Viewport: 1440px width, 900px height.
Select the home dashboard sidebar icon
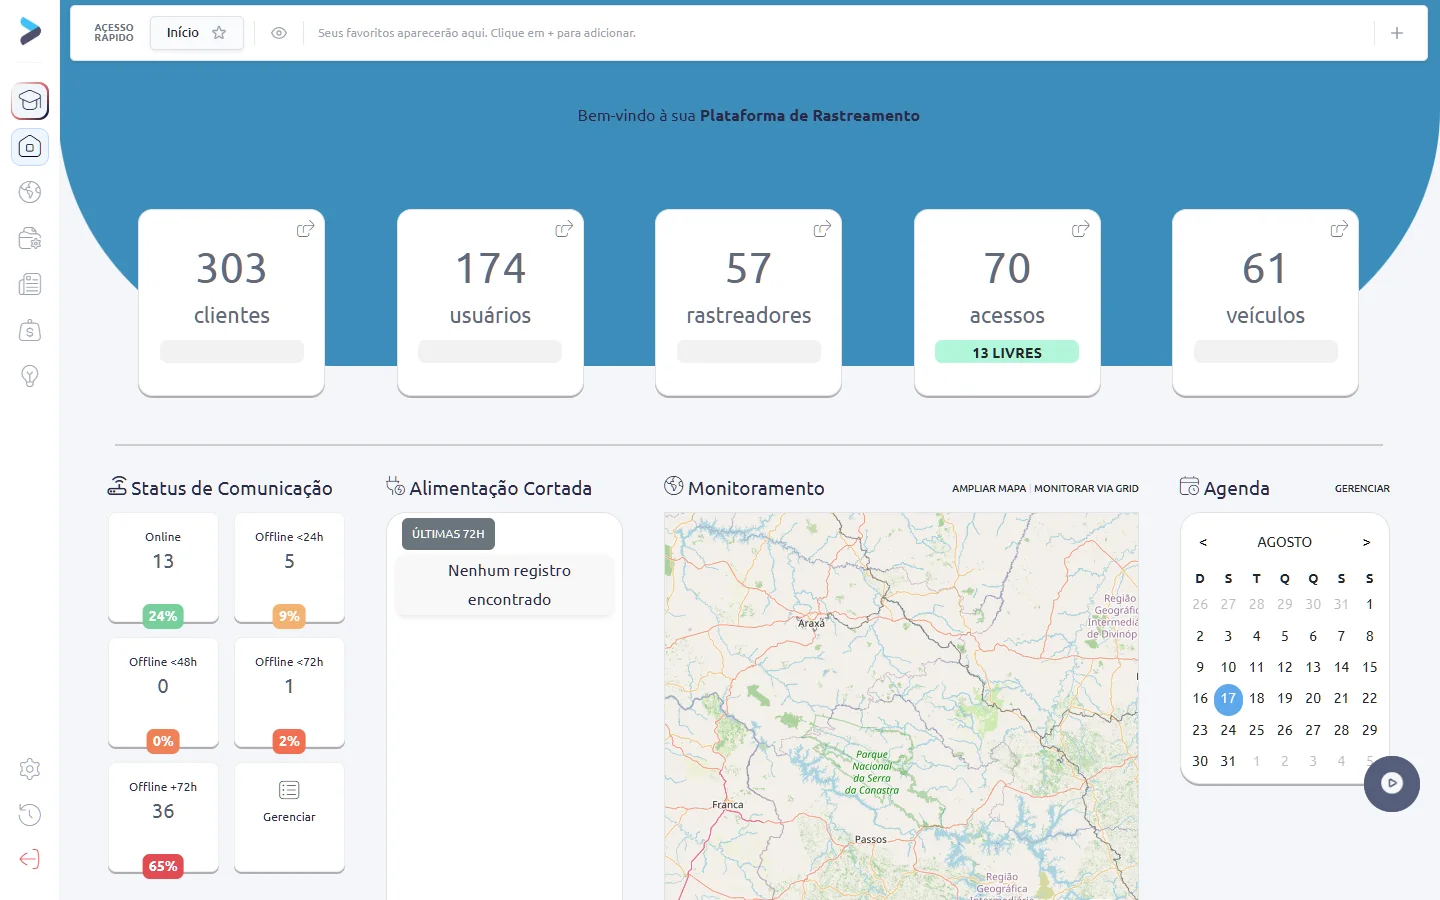(x=30, y=147)
